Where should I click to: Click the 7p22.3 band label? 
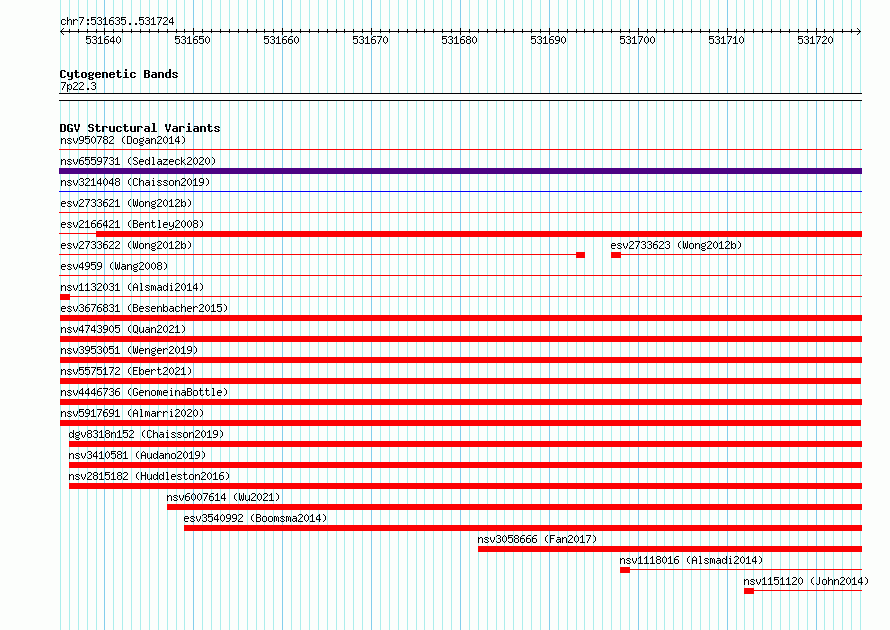[x=78, y=86]
